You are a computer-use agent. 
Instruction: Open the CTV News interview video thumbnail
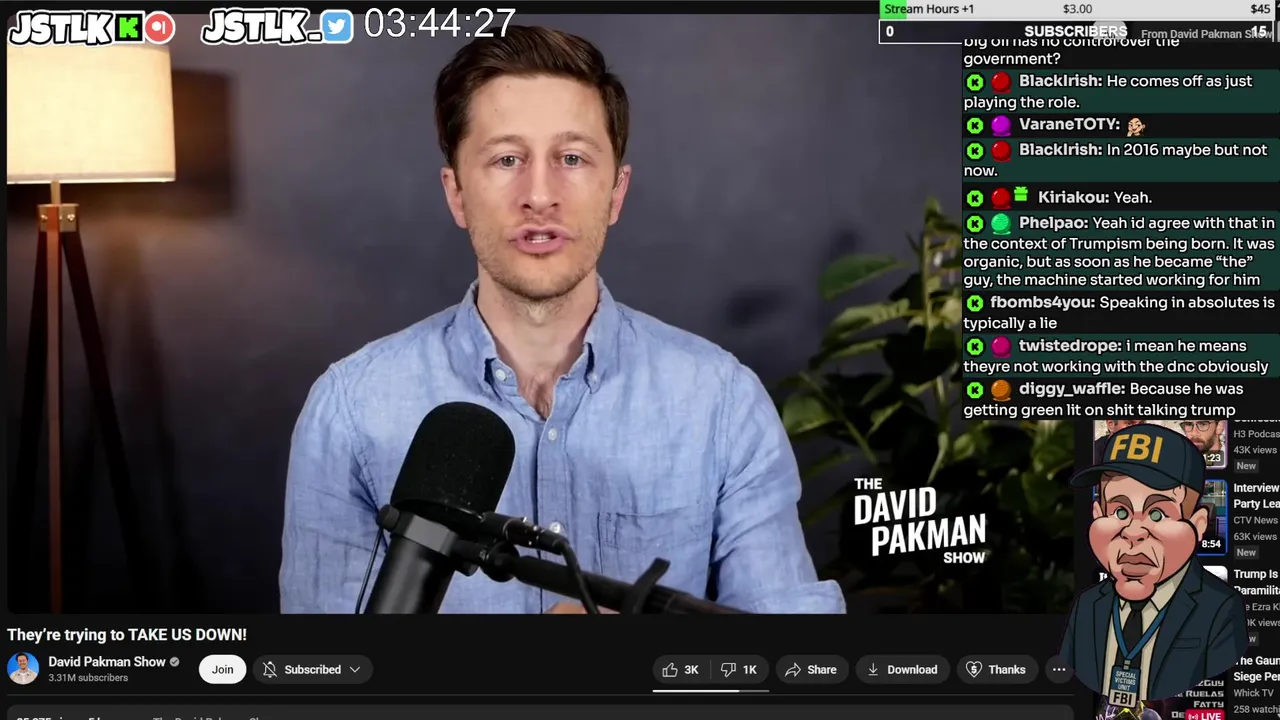coord(1214,517)
